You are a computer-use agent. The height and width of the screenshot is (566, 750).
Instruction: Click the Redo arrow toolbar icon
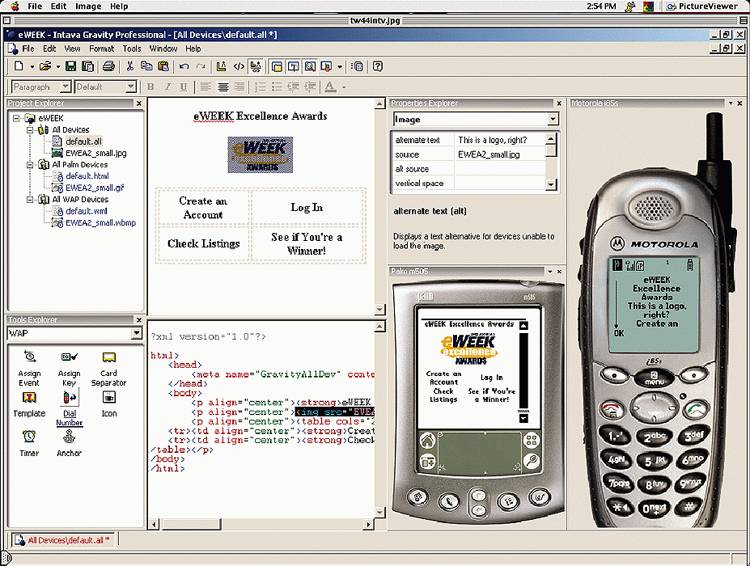click(201, 67)
